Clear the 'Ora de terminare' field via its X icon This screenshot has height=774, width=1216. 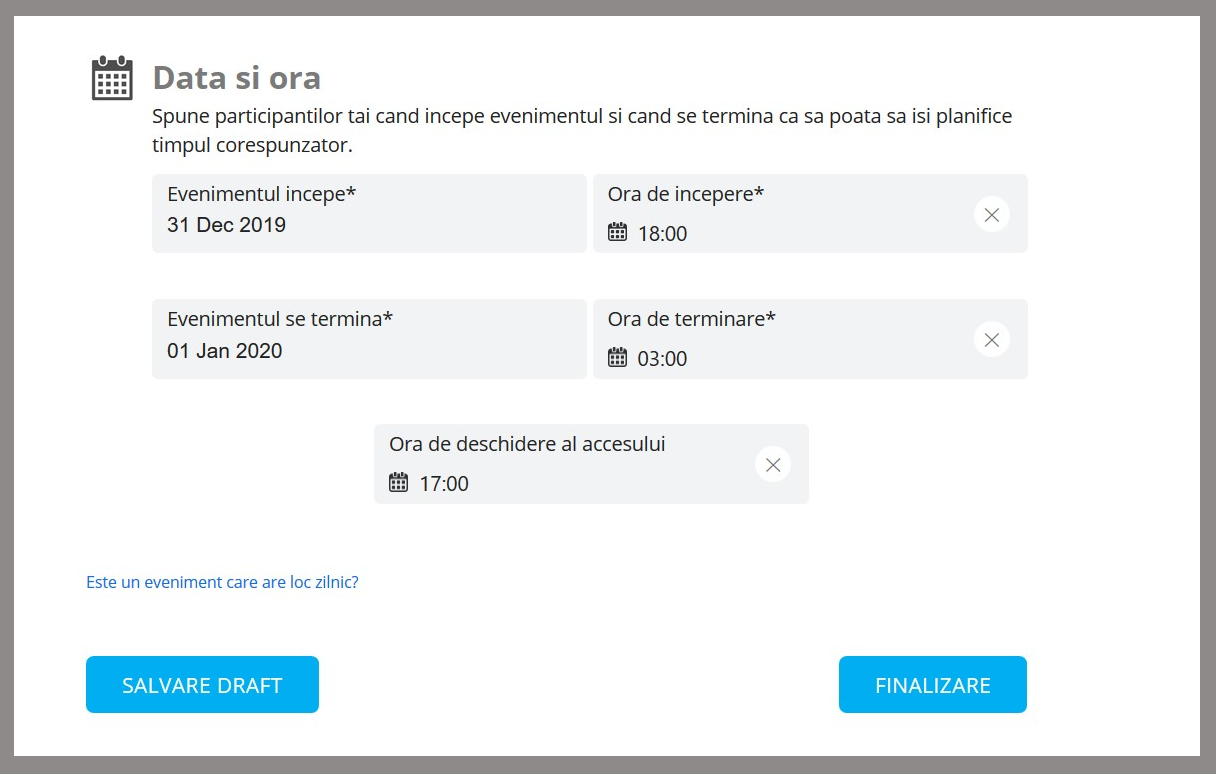tap(991, 339)
